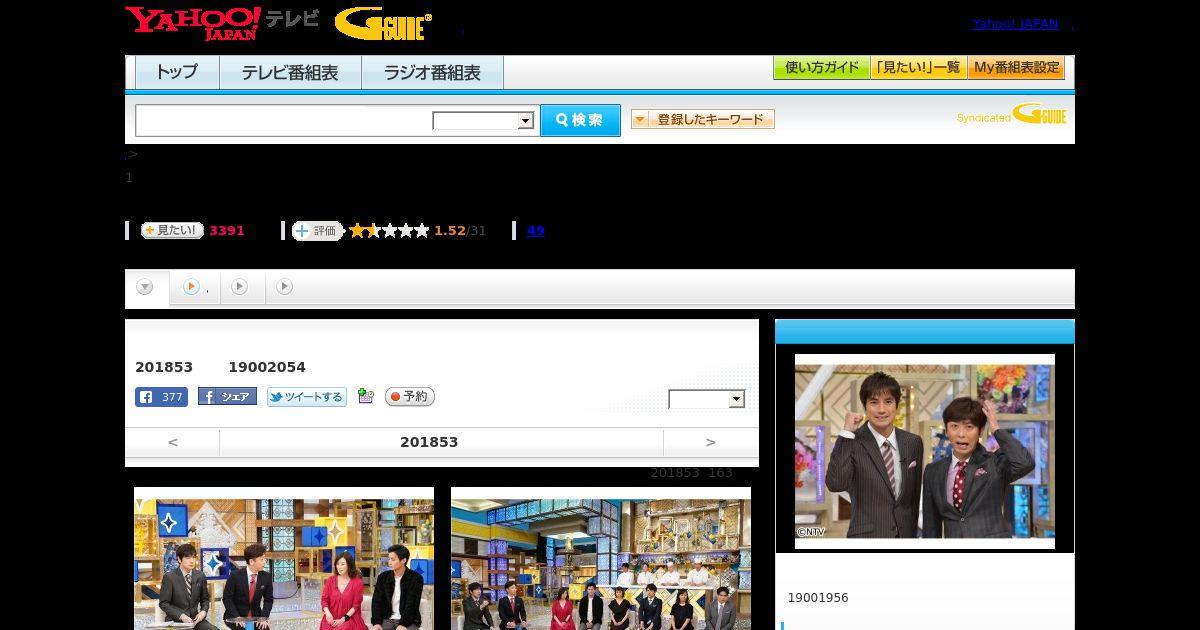This screenshot has height=630, width=1200.
Task: Click the 予約 record button
Action: coord(409,397)
